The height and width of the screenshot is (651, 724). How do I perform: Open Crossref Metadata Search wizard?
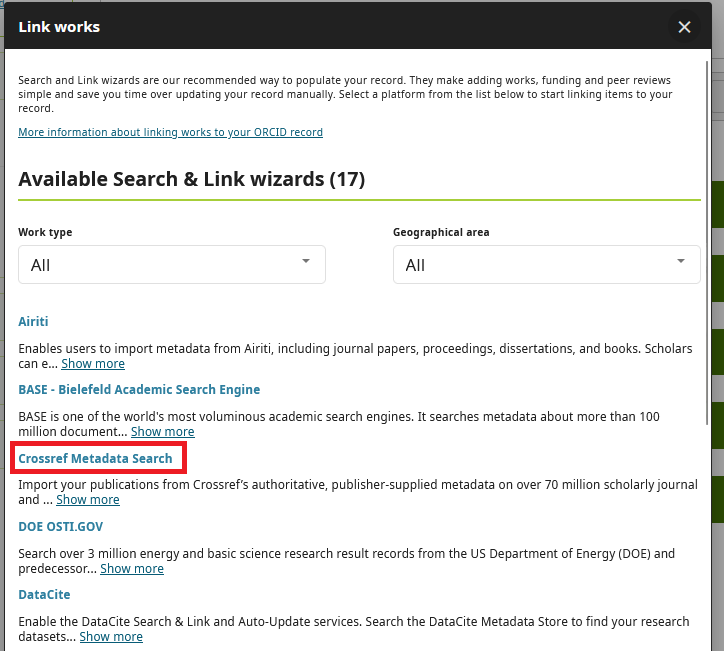coord(95,458)
